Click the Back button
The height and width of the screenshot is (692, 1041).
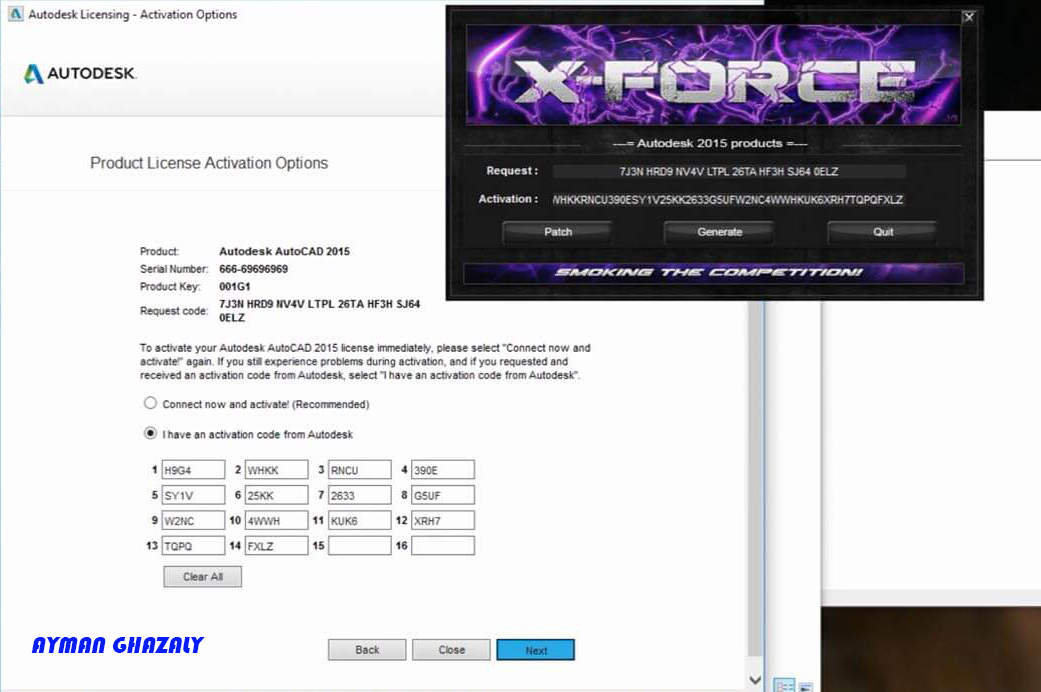coord(367,649)
